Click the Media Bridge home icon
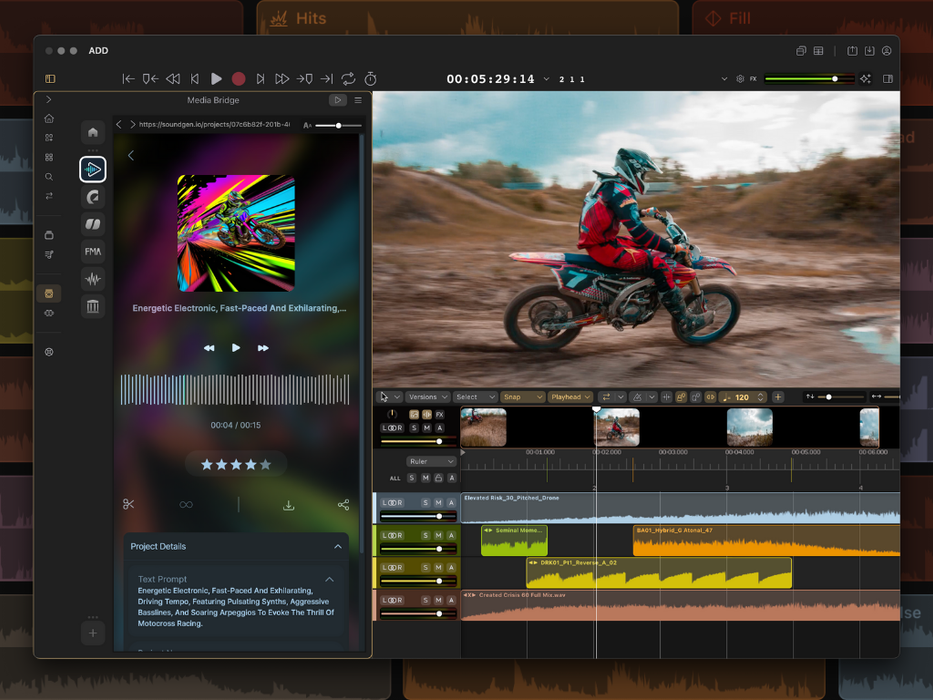The width and height of the screenshot is (933, 700). click(93, 132)
